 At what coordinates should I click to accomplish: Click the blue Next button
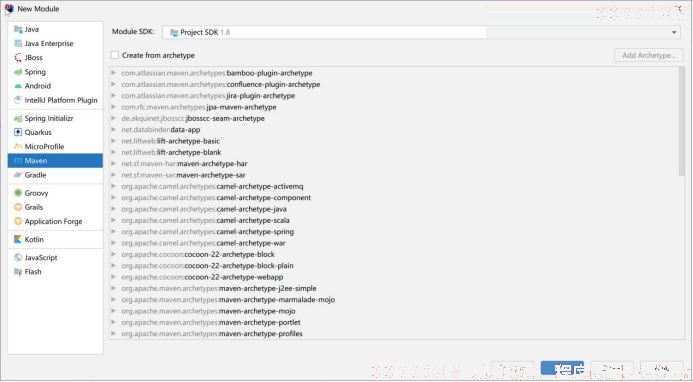(x=562, y=368)
